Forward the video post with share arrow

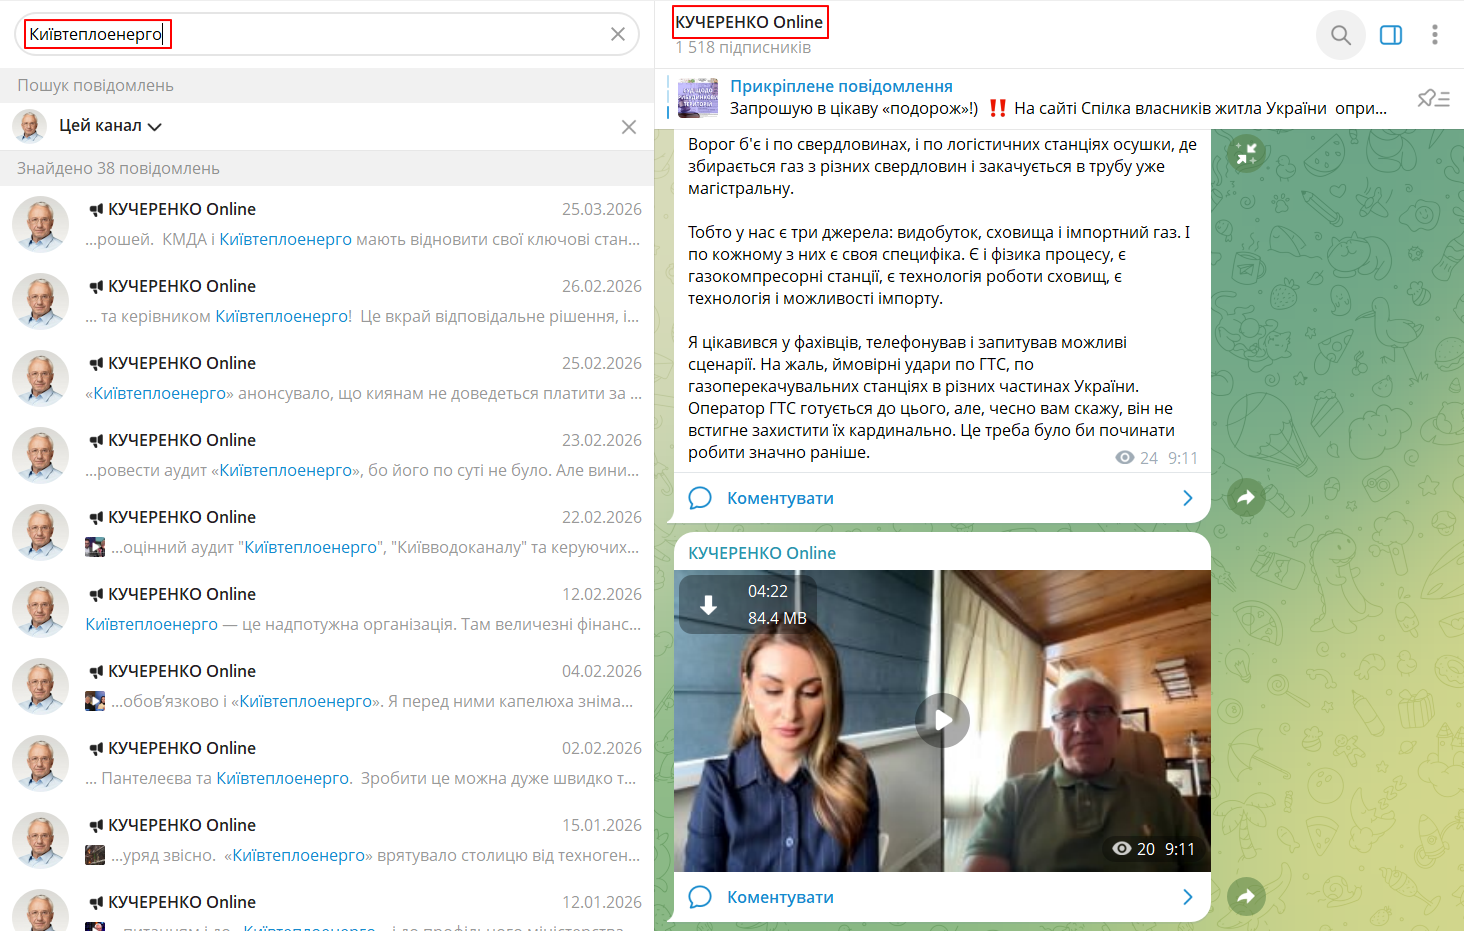[x=1246, y=896]
